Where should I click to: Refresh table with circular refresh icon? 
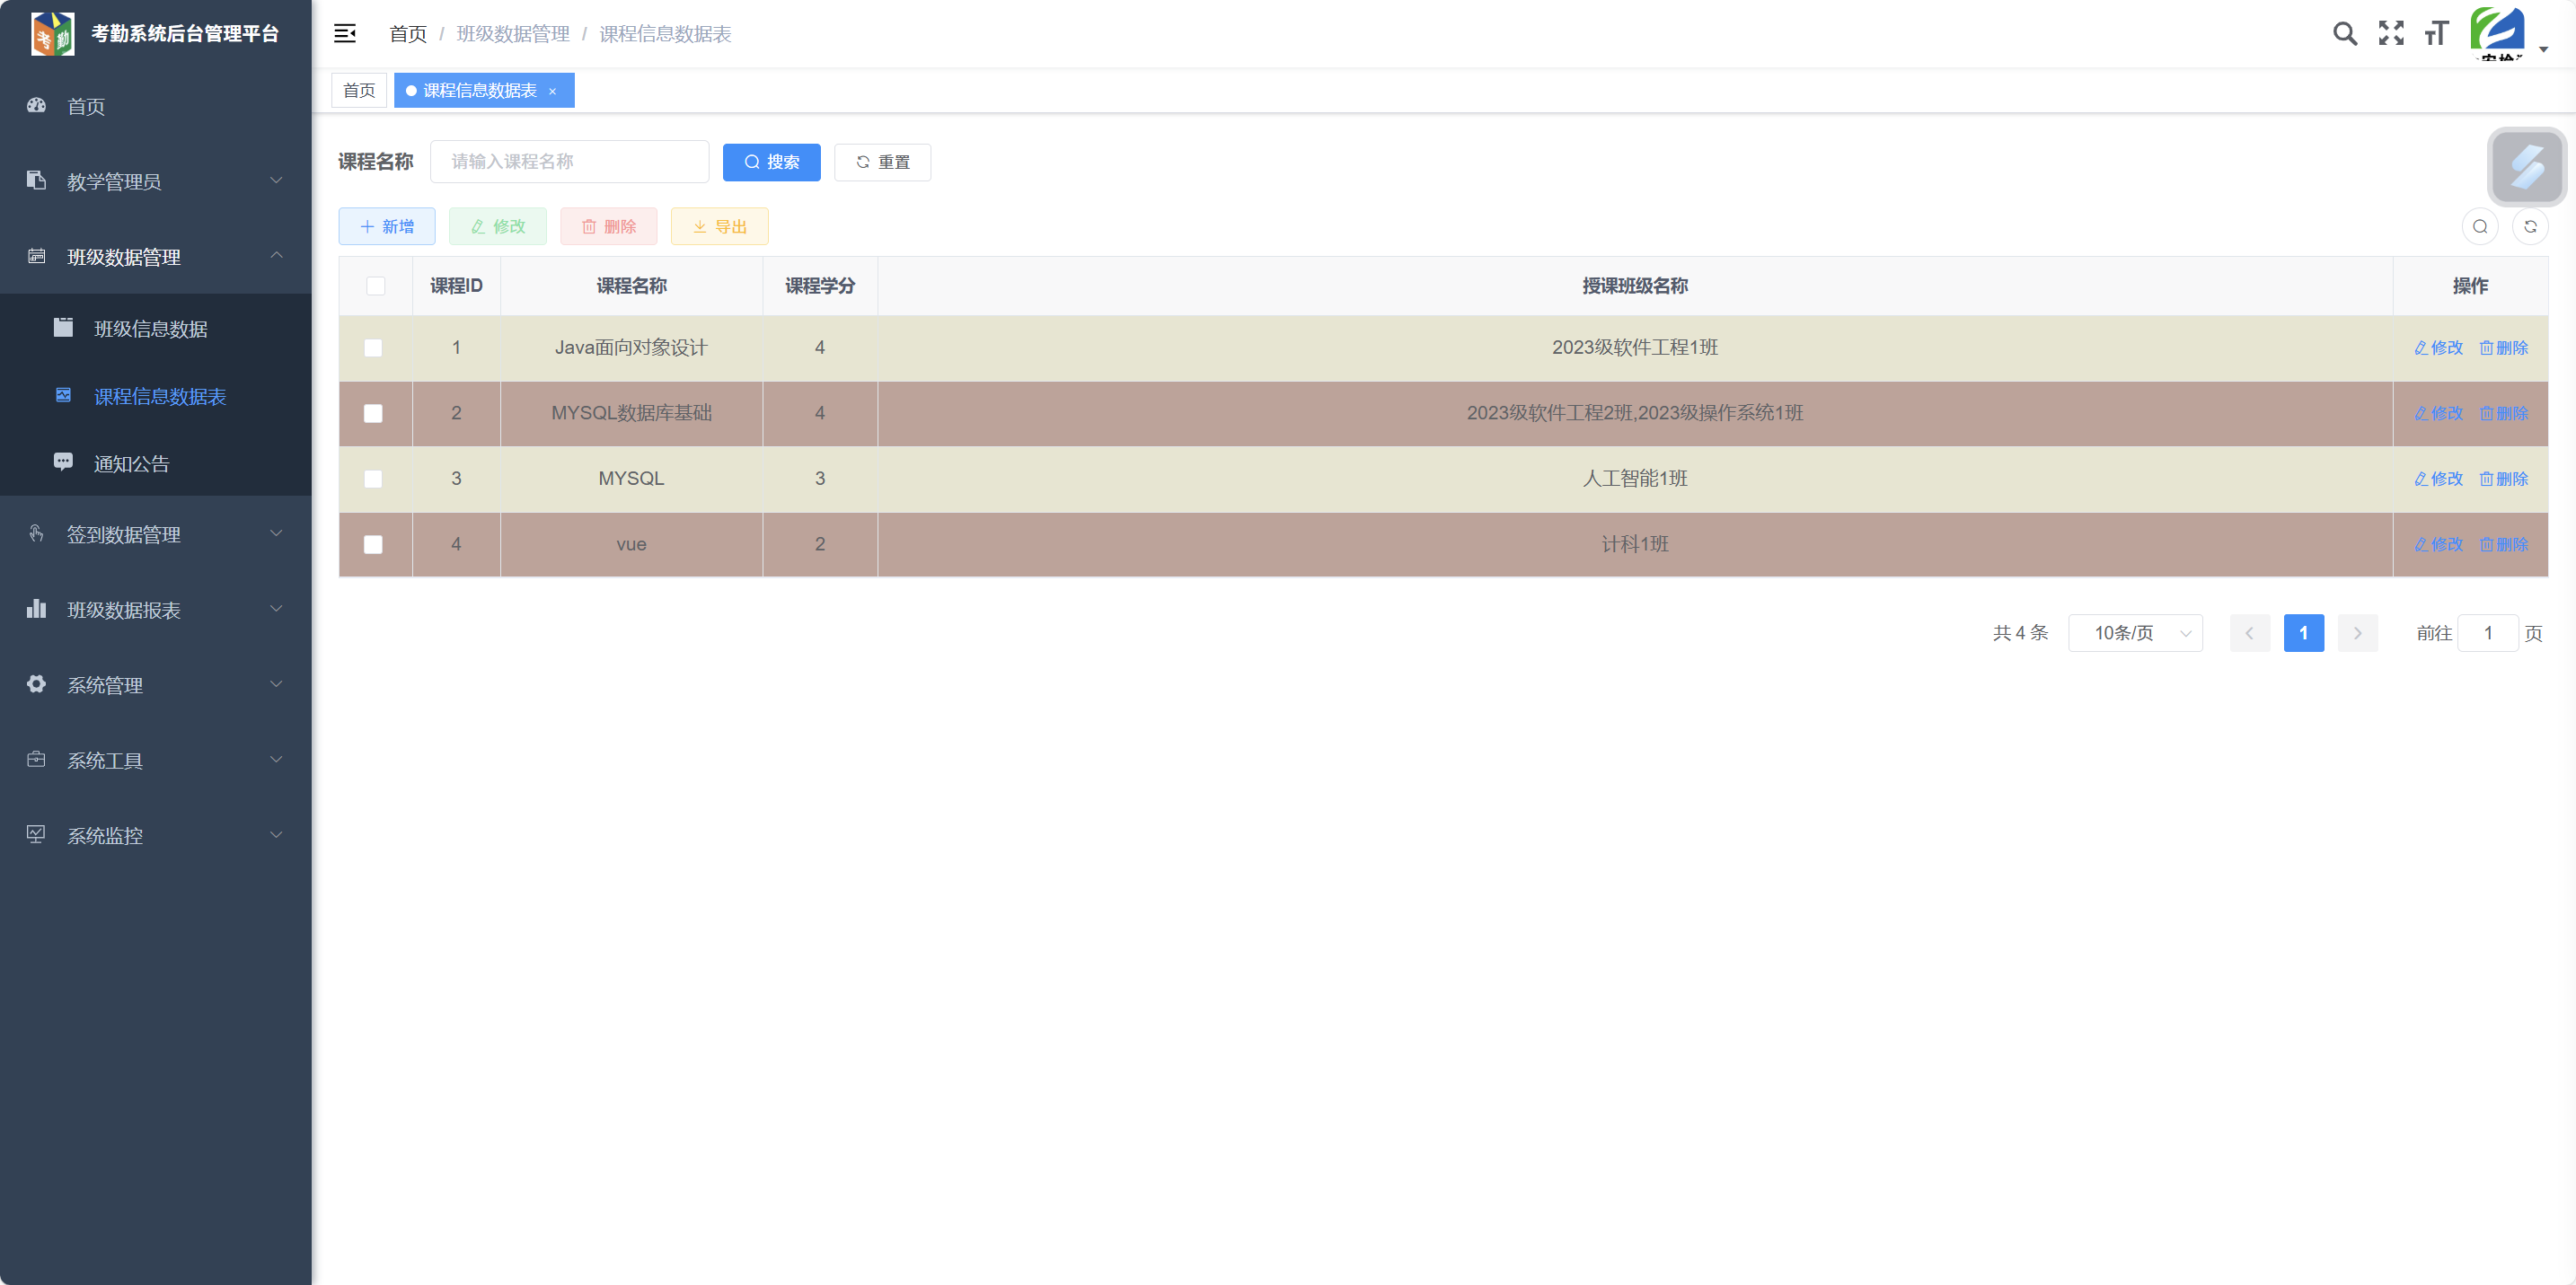pyautogui.click(x=2530, y=227)
